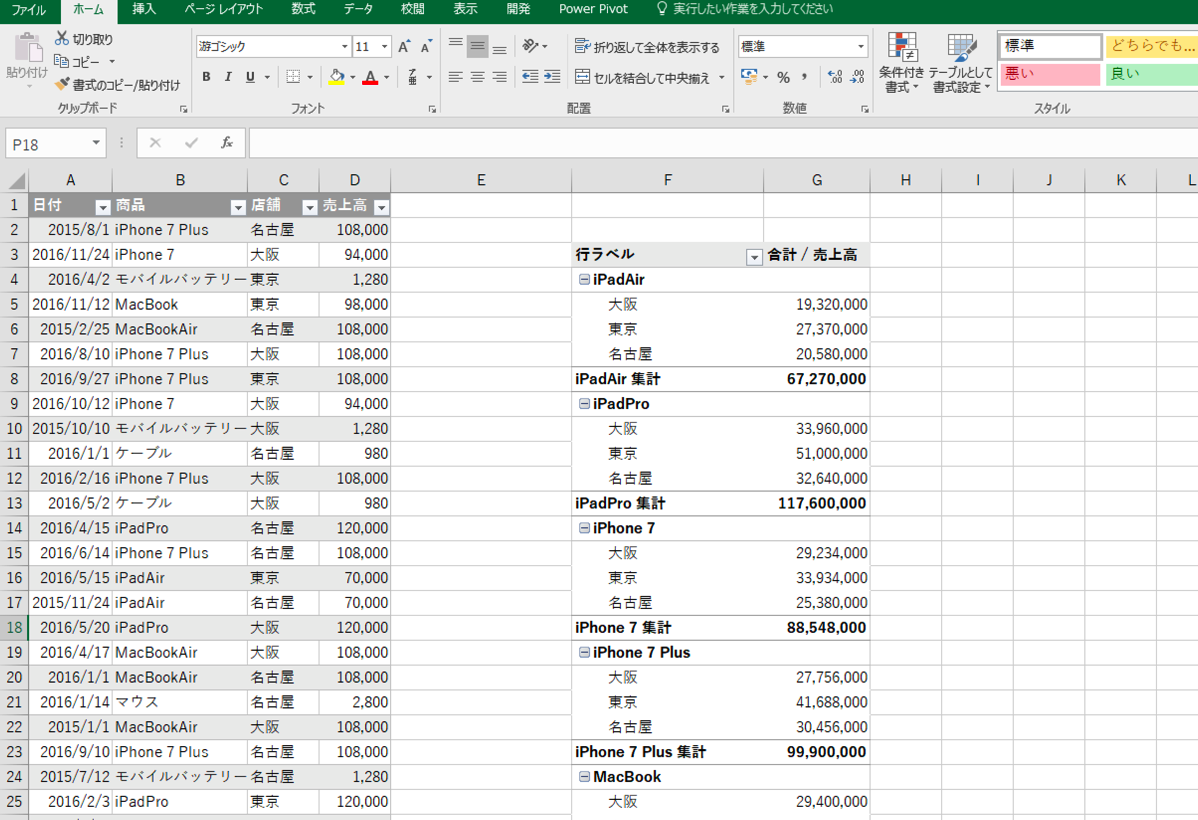Switch to the 数式 (Formulas) tab

coord(303,10)
